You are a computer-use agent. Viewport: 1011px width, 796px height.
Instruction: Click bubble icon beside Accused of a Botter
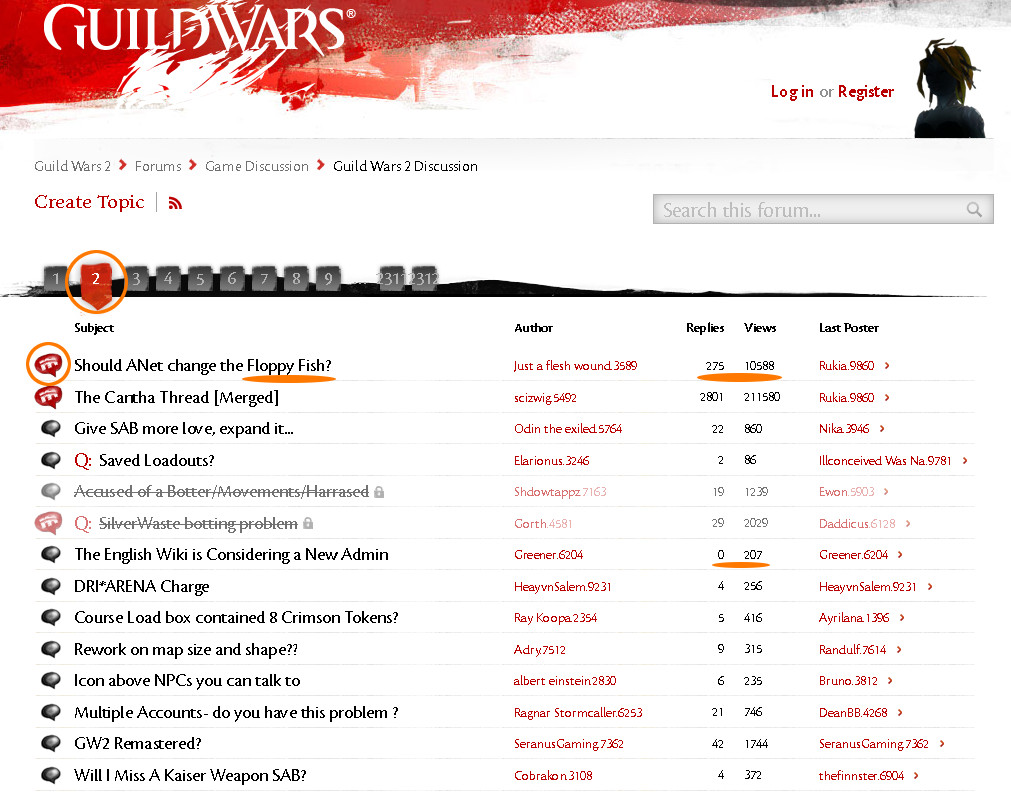[x=50, y=491]
